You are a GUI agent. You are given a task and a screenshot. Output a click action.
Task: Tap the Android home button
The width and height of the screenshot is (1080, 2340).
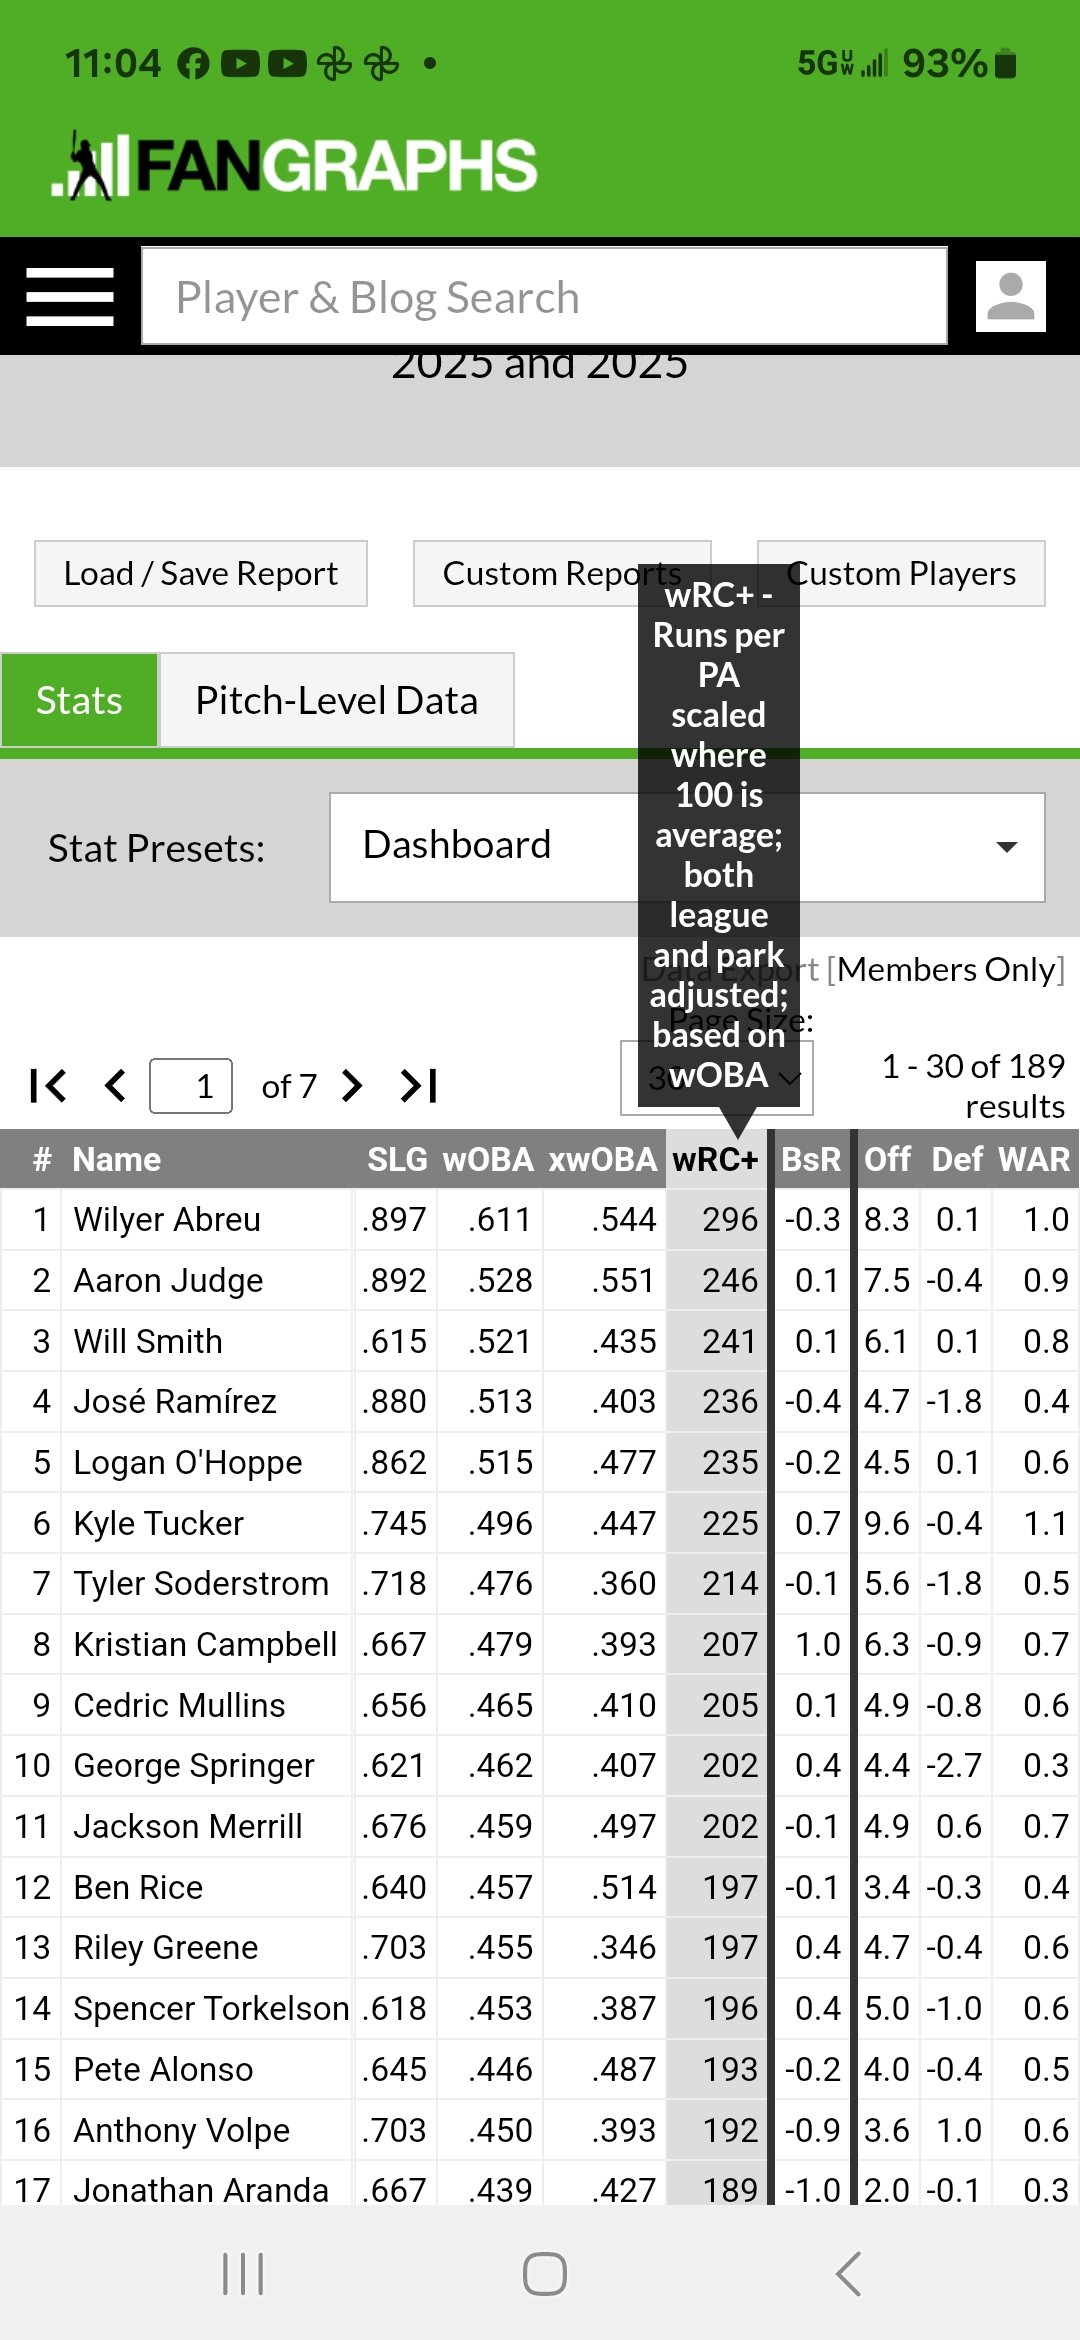point(545,2273)
